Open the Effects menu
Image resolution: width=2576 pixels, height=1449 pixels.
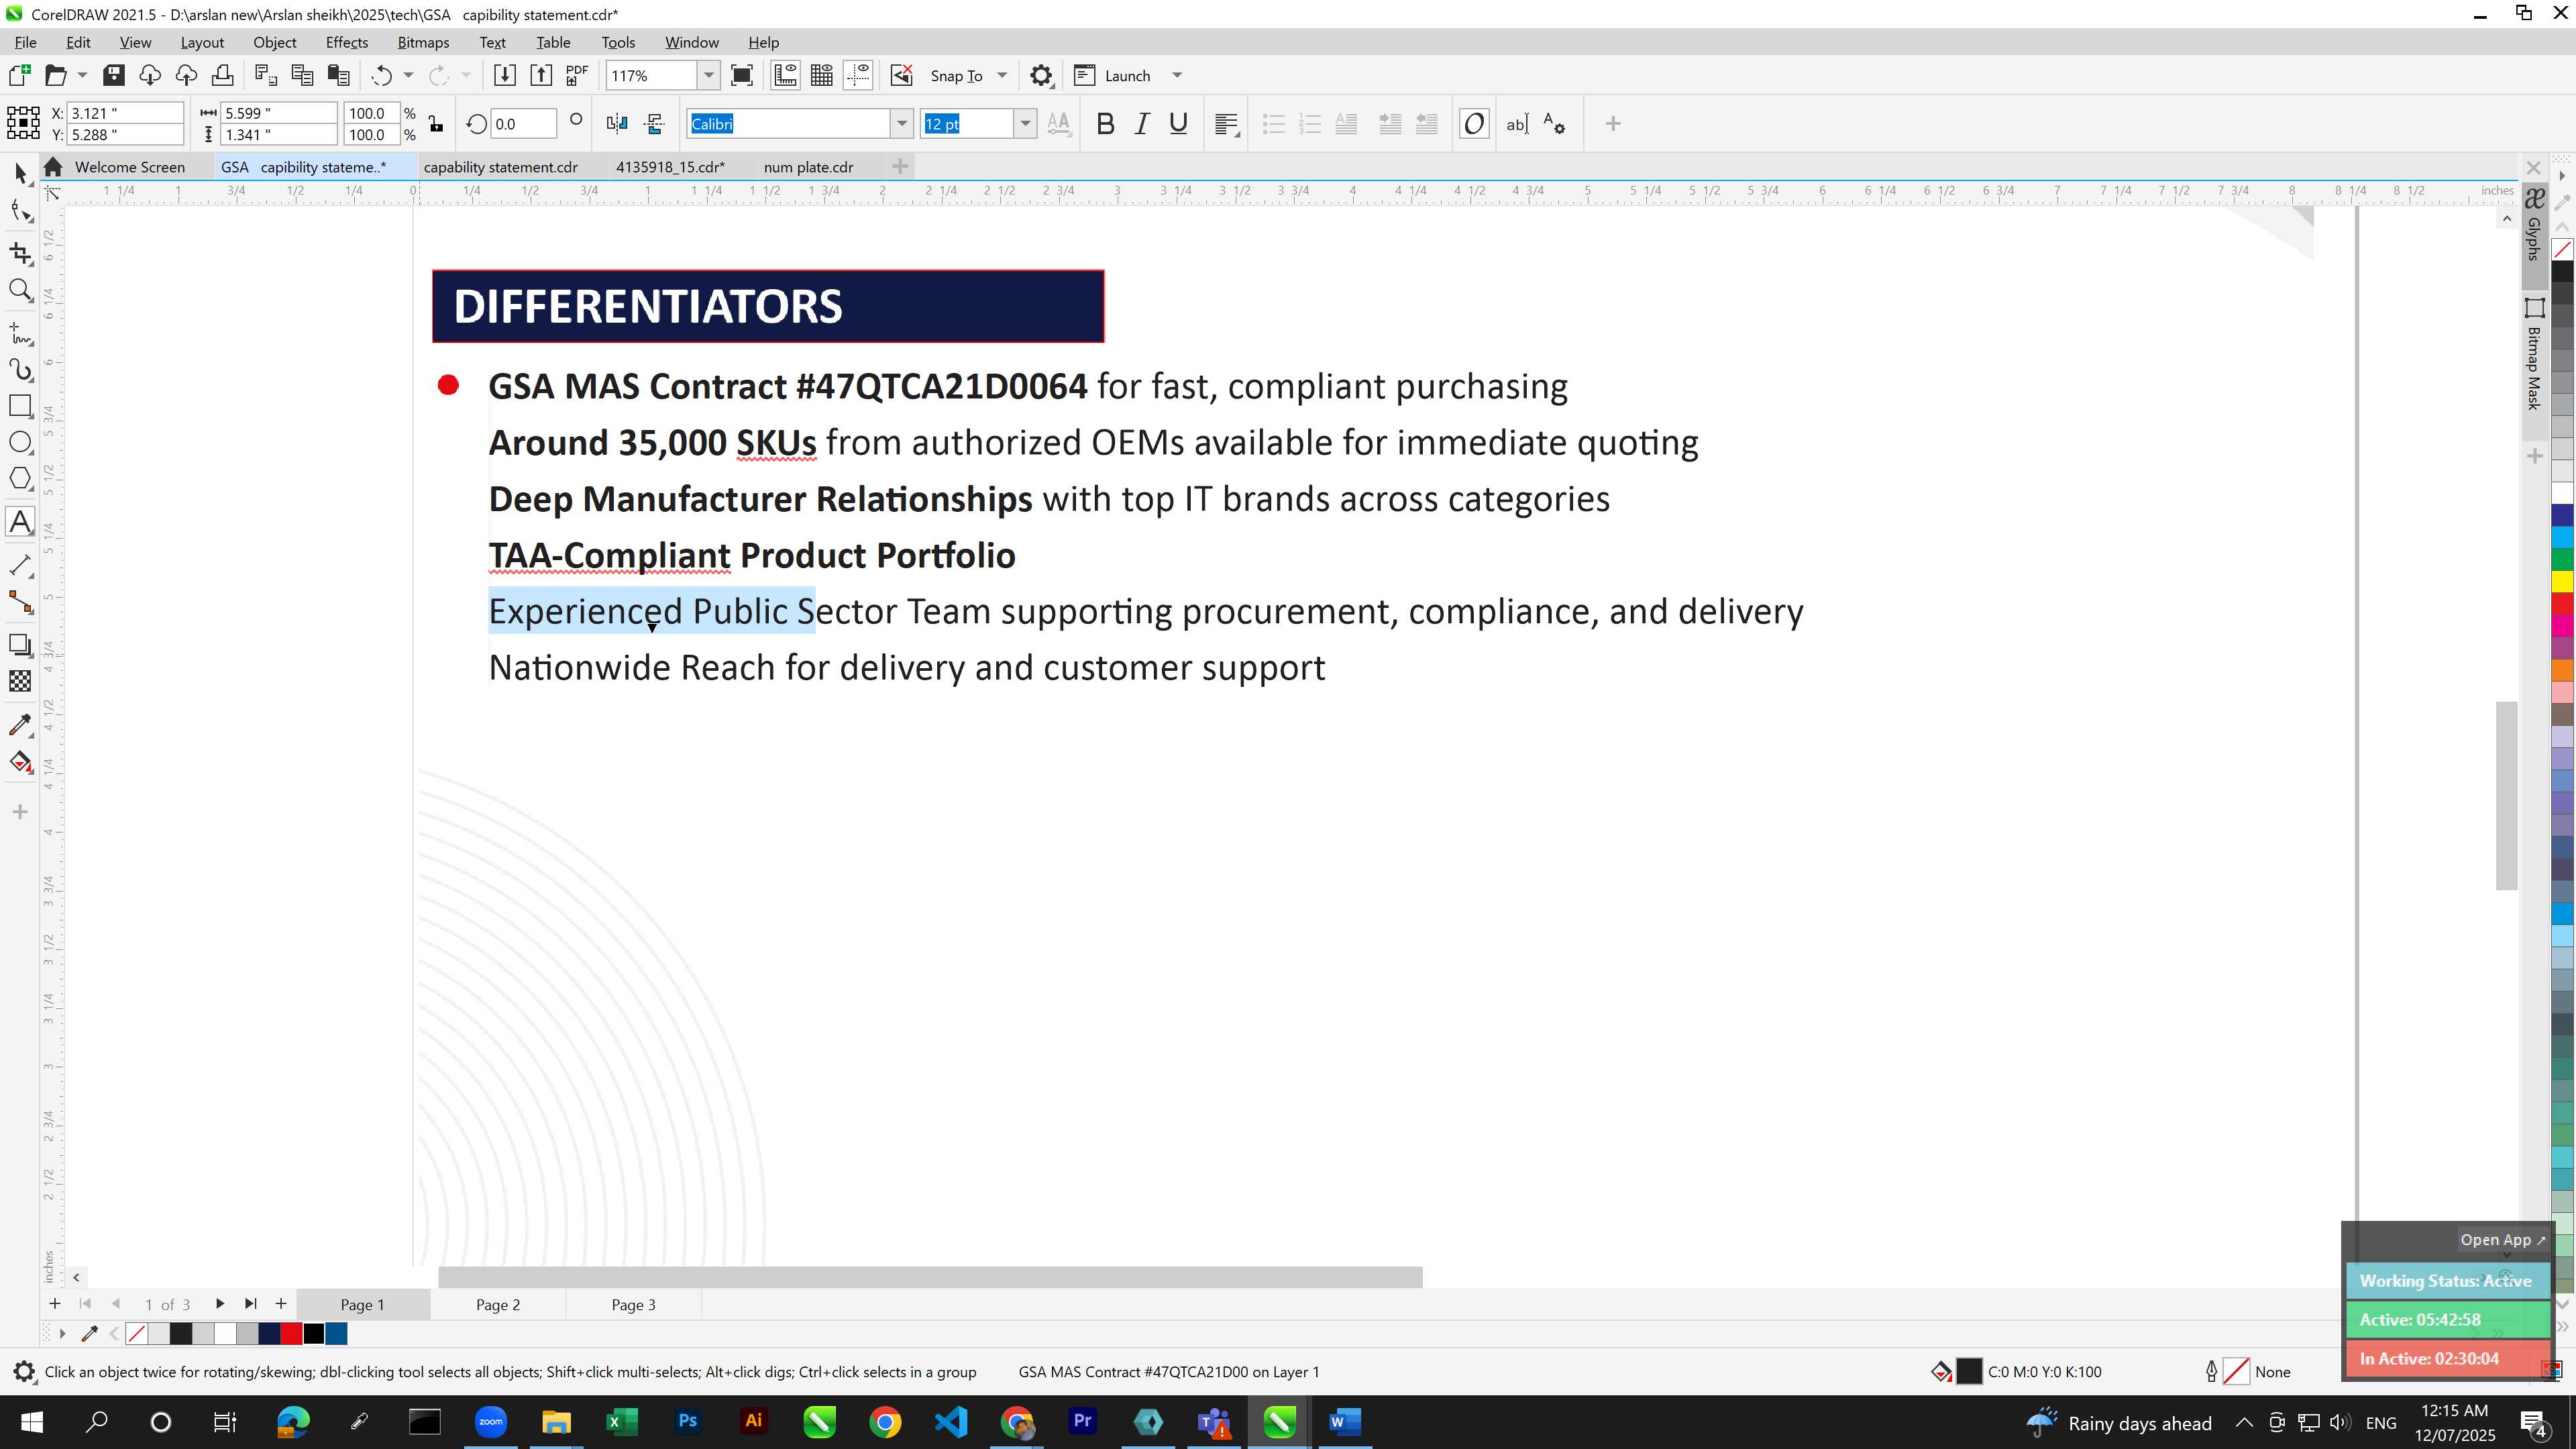pyautogui.click(x=346, y=42)
